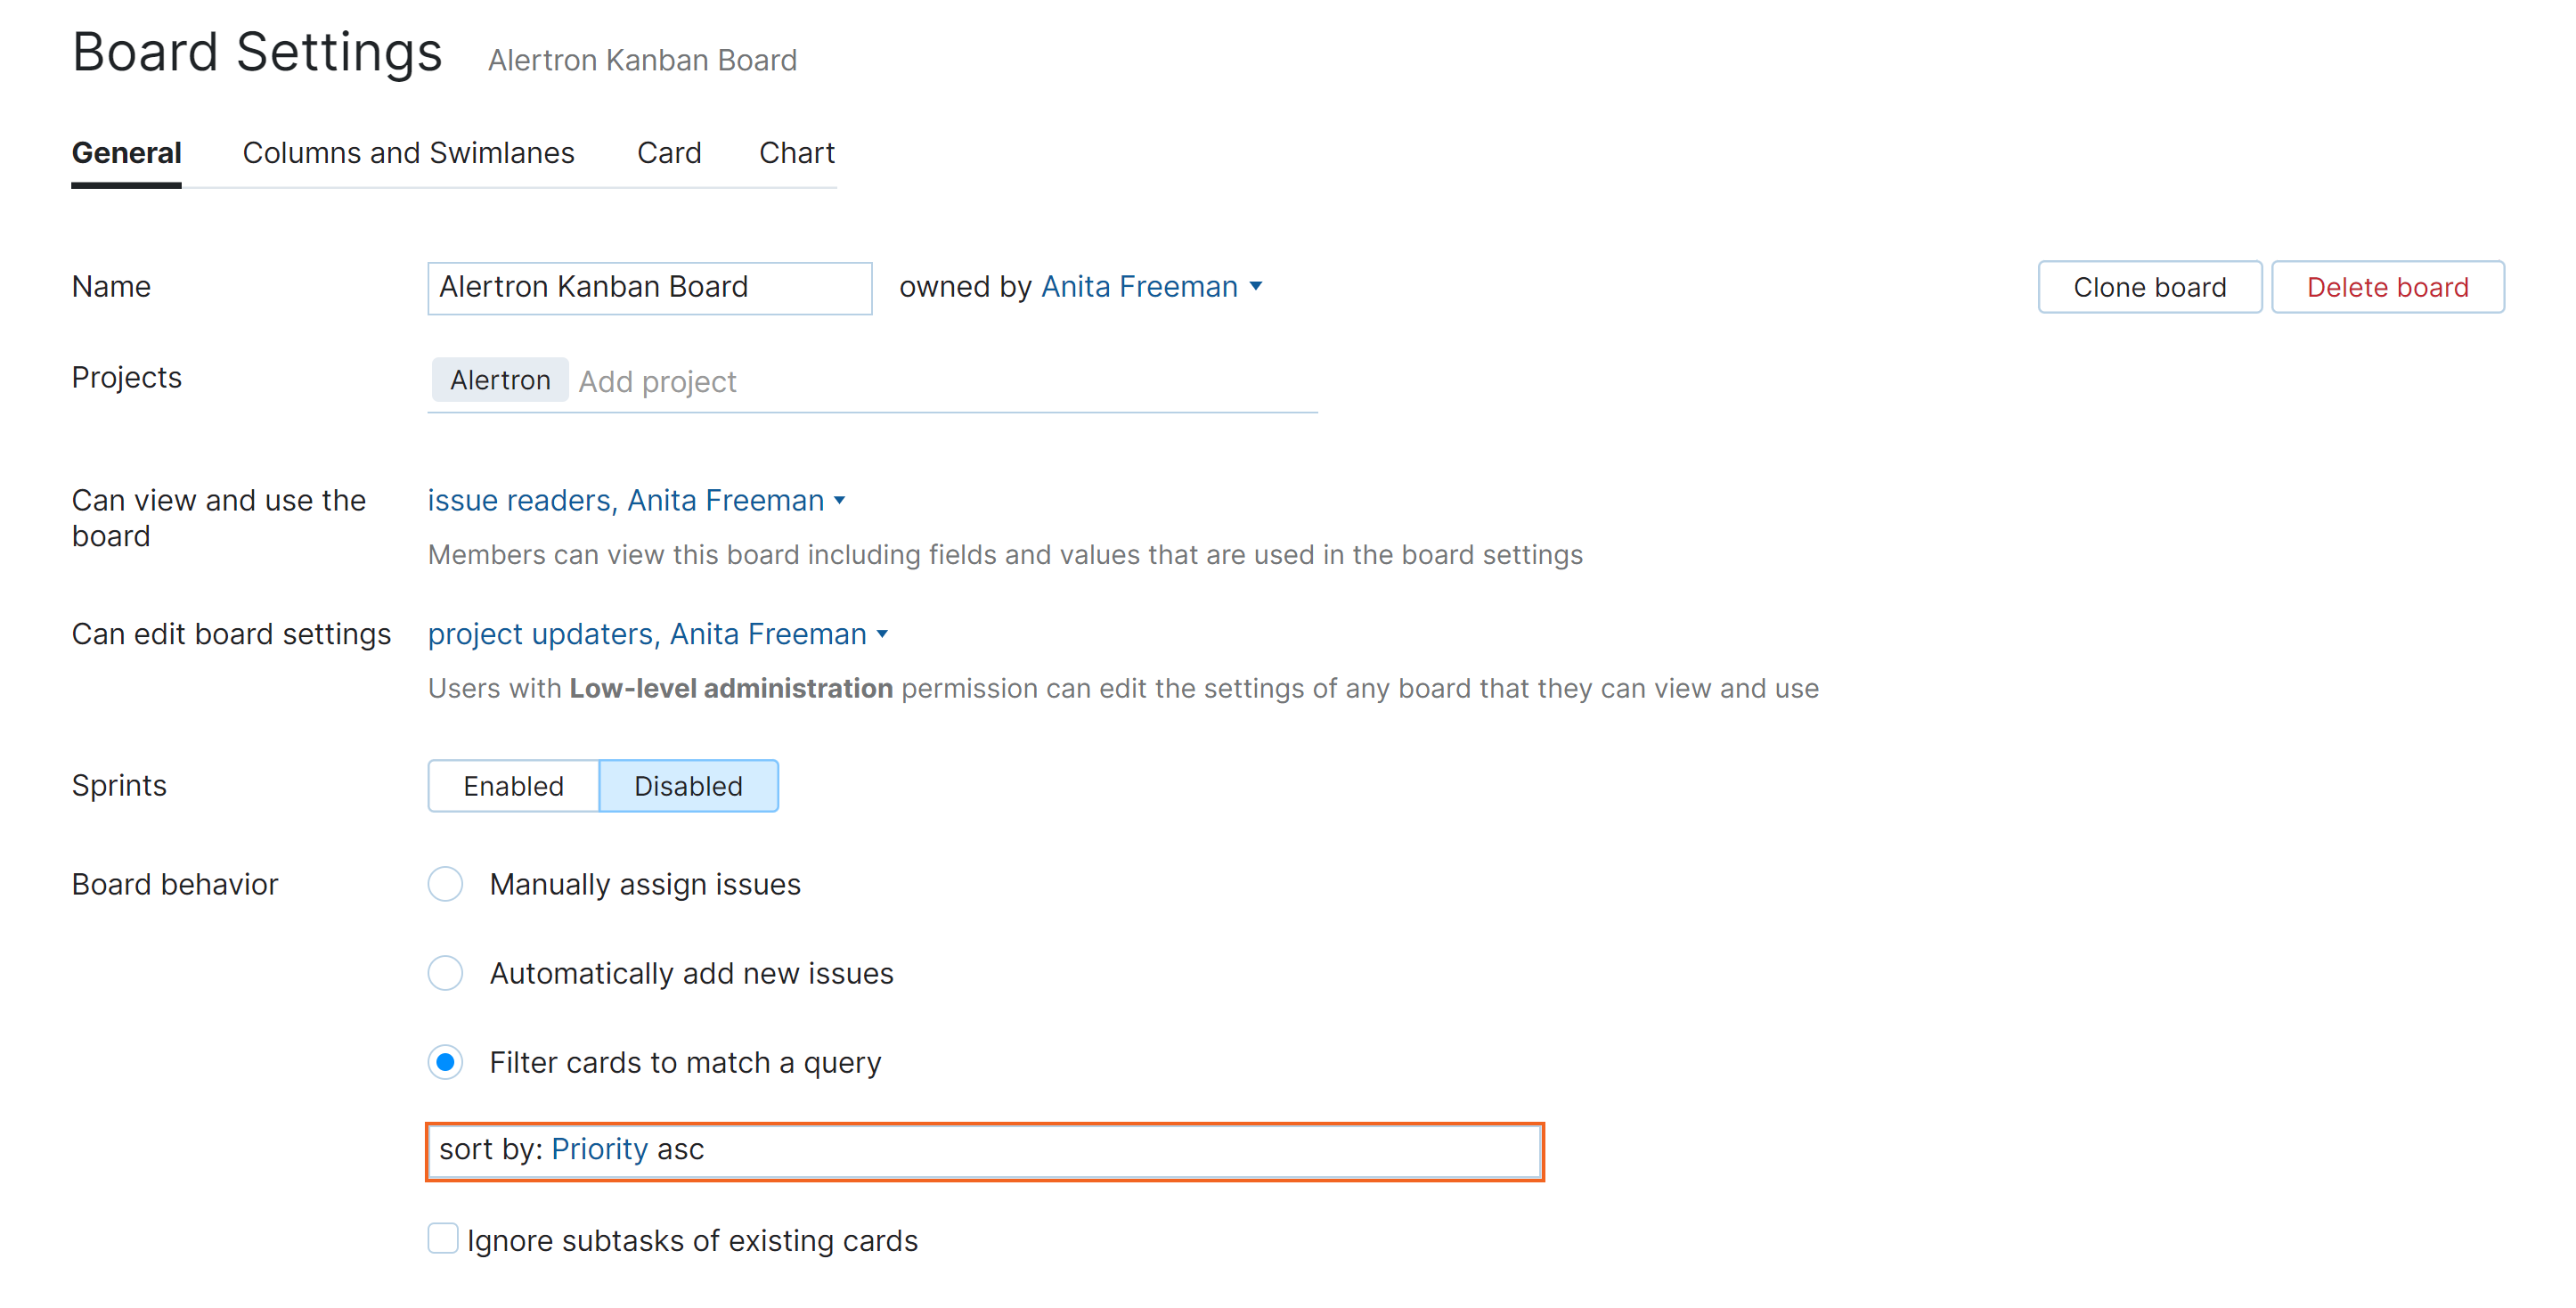Switch to Columns and Swimlanes tab
Screen dimensions: 2576x1308
click(408, 153)
